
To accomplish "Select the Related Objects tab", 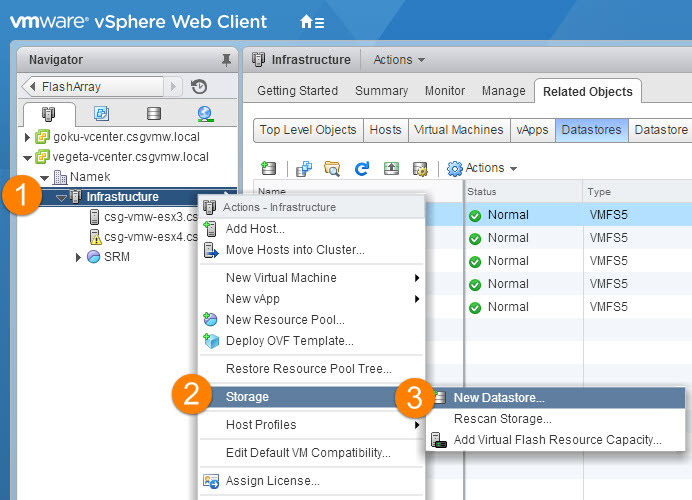I will tap(587, 91).
